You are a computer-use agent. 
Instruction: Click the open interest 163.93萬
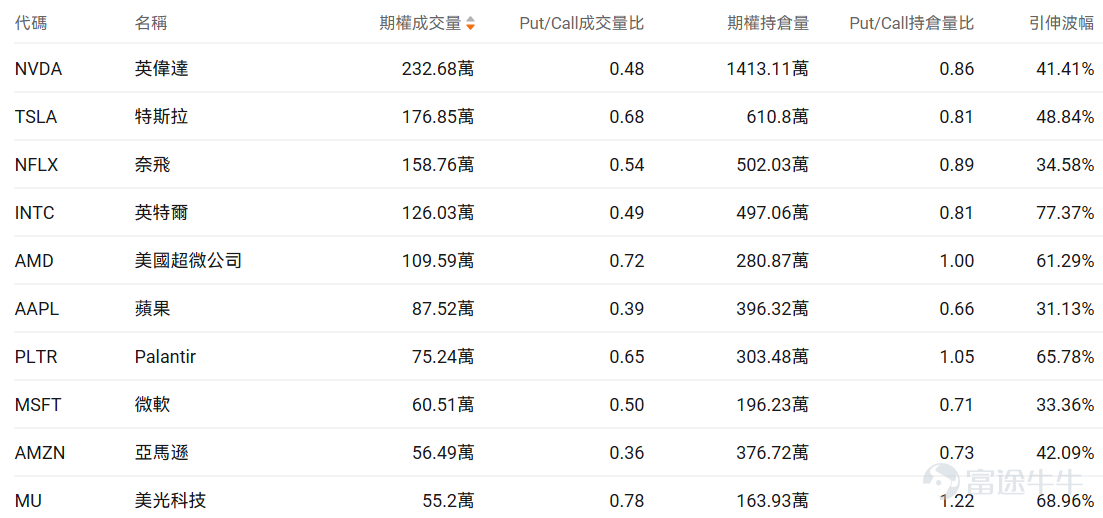click(772, 501)
